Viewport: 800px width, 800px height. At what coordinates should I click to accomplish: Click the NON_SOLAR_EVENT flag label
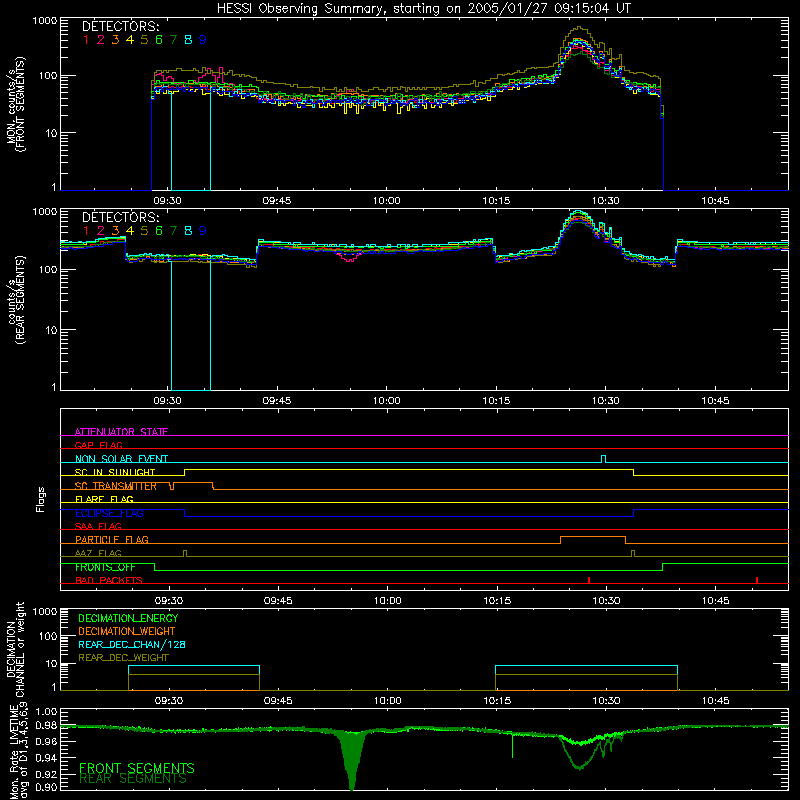coord(121,459)
